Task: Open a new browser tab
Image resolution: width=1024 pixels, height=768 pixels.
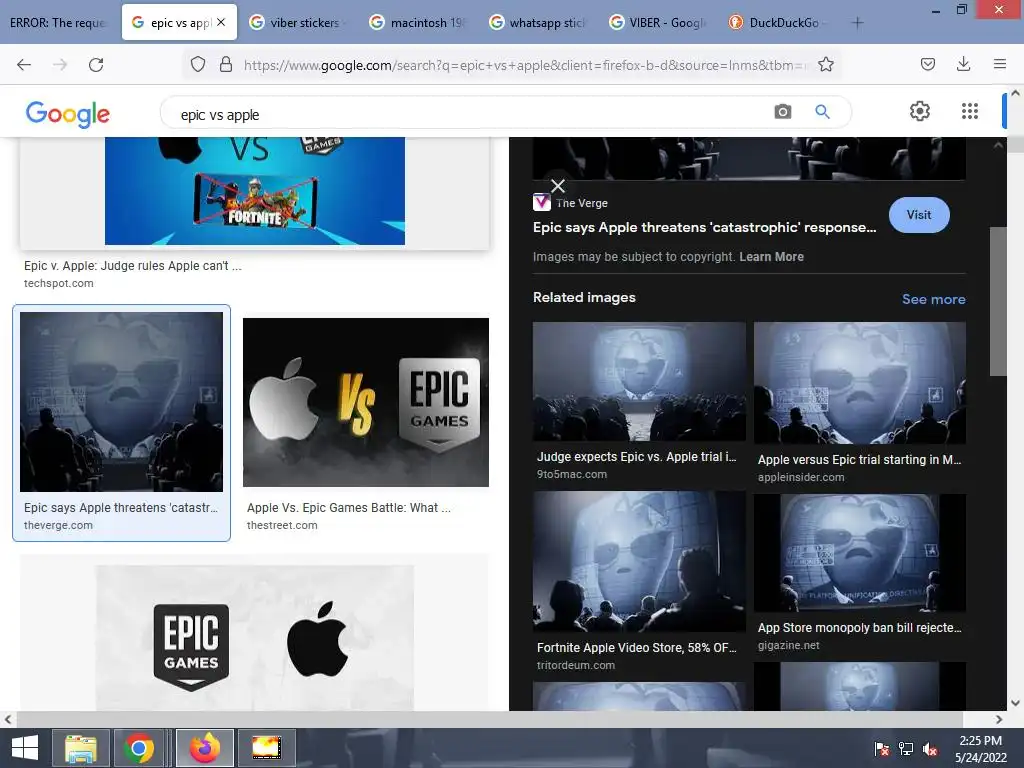Action: (x=857, y=23)
